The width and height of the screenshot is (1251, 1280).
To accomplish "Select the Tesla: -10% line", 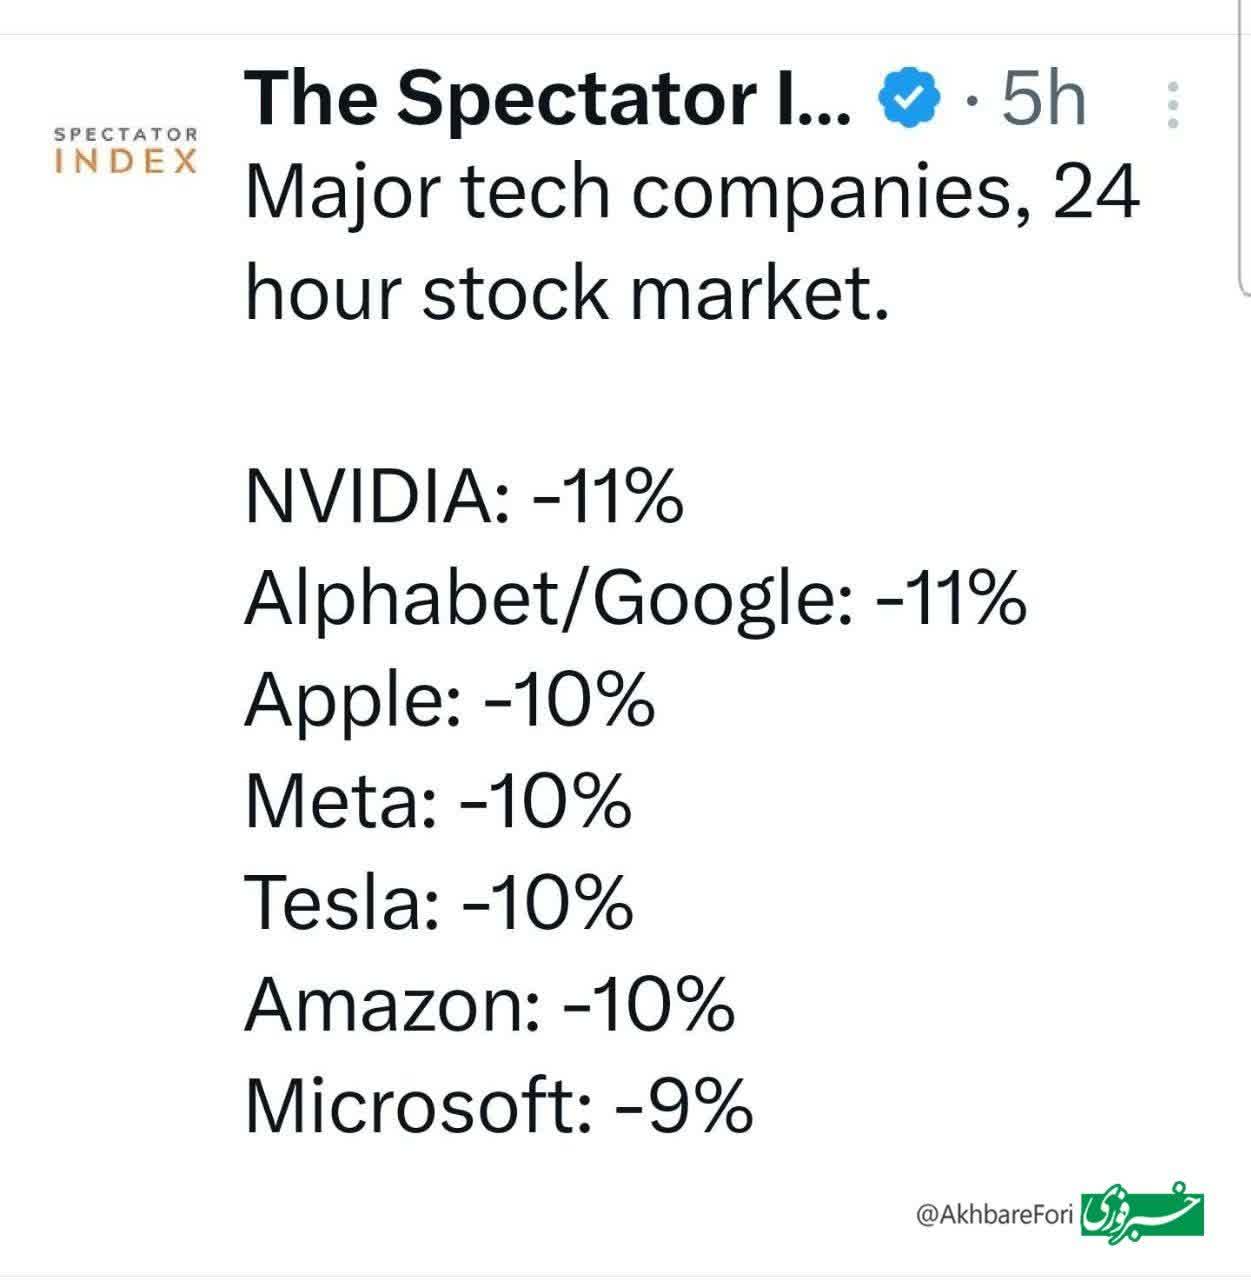I will pos(439,902).
